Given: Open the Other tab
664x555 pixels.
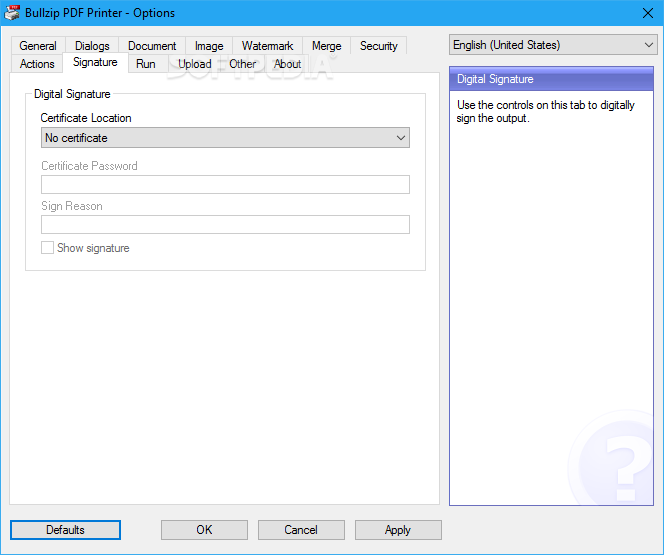Looking at the screenshot, I should [x=242, y=64].
